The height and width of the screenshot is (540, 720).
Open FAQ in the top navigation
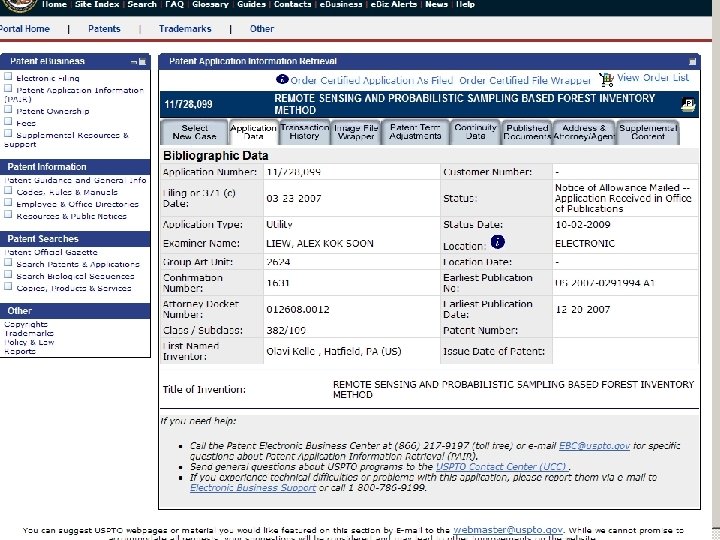point(174,5)
